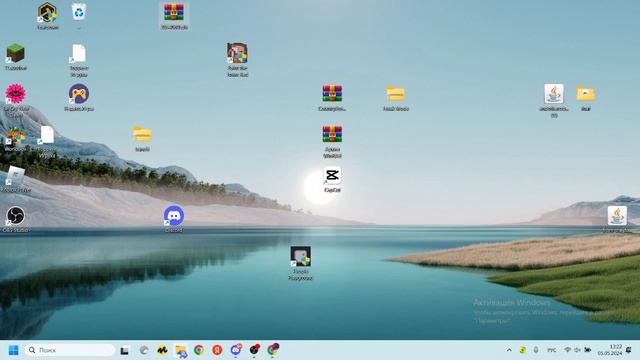Open the colorful Windows-flag style shortcut
640x360 pixels.
(x=16, y=135)
